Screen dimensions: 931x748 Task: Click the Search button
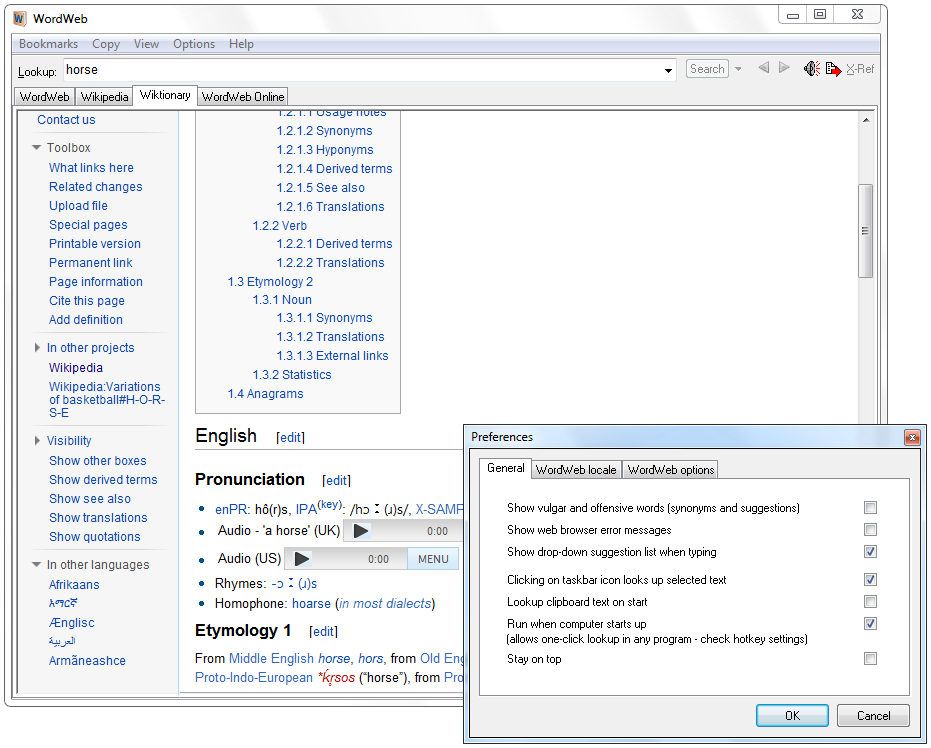pyautogui.click(x=707, y=69)
